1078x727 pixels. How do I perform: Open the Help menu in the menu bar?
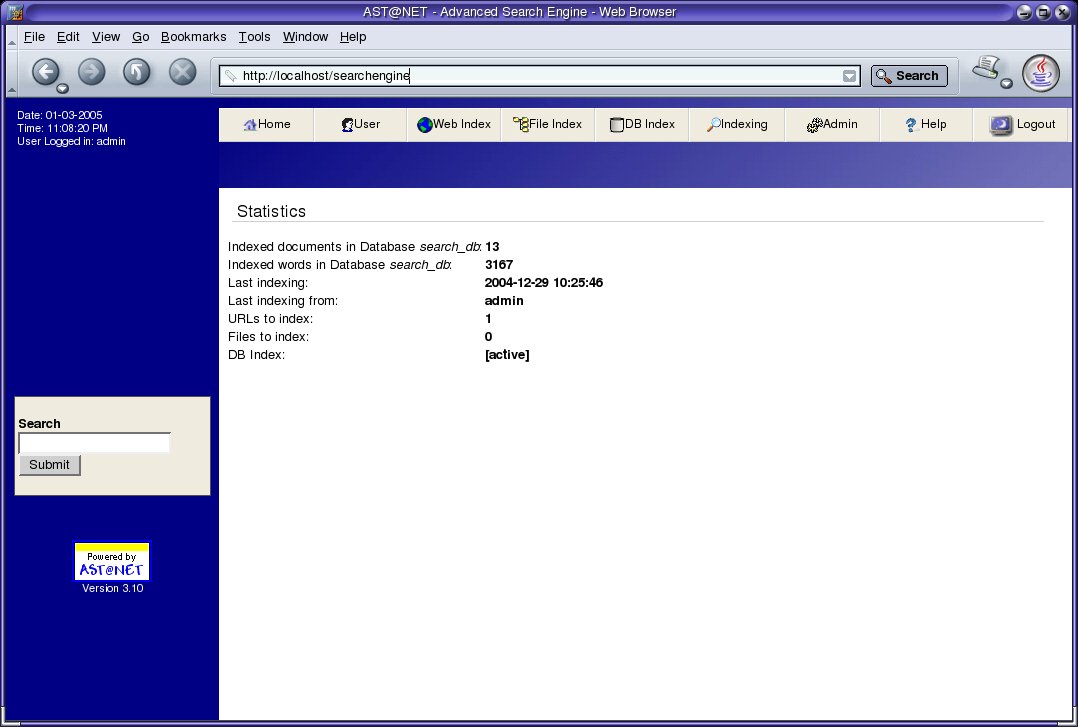[353, 37]
